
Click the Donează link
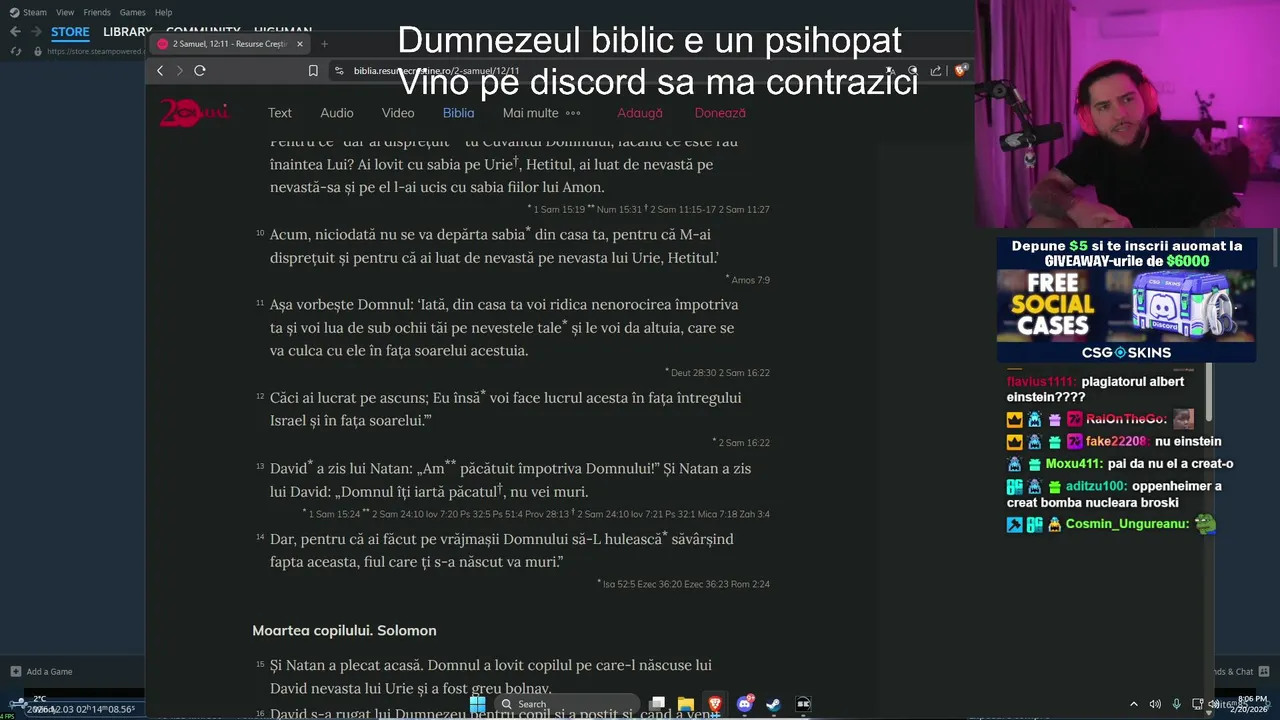pyautogui.click(x=720, y=113)
